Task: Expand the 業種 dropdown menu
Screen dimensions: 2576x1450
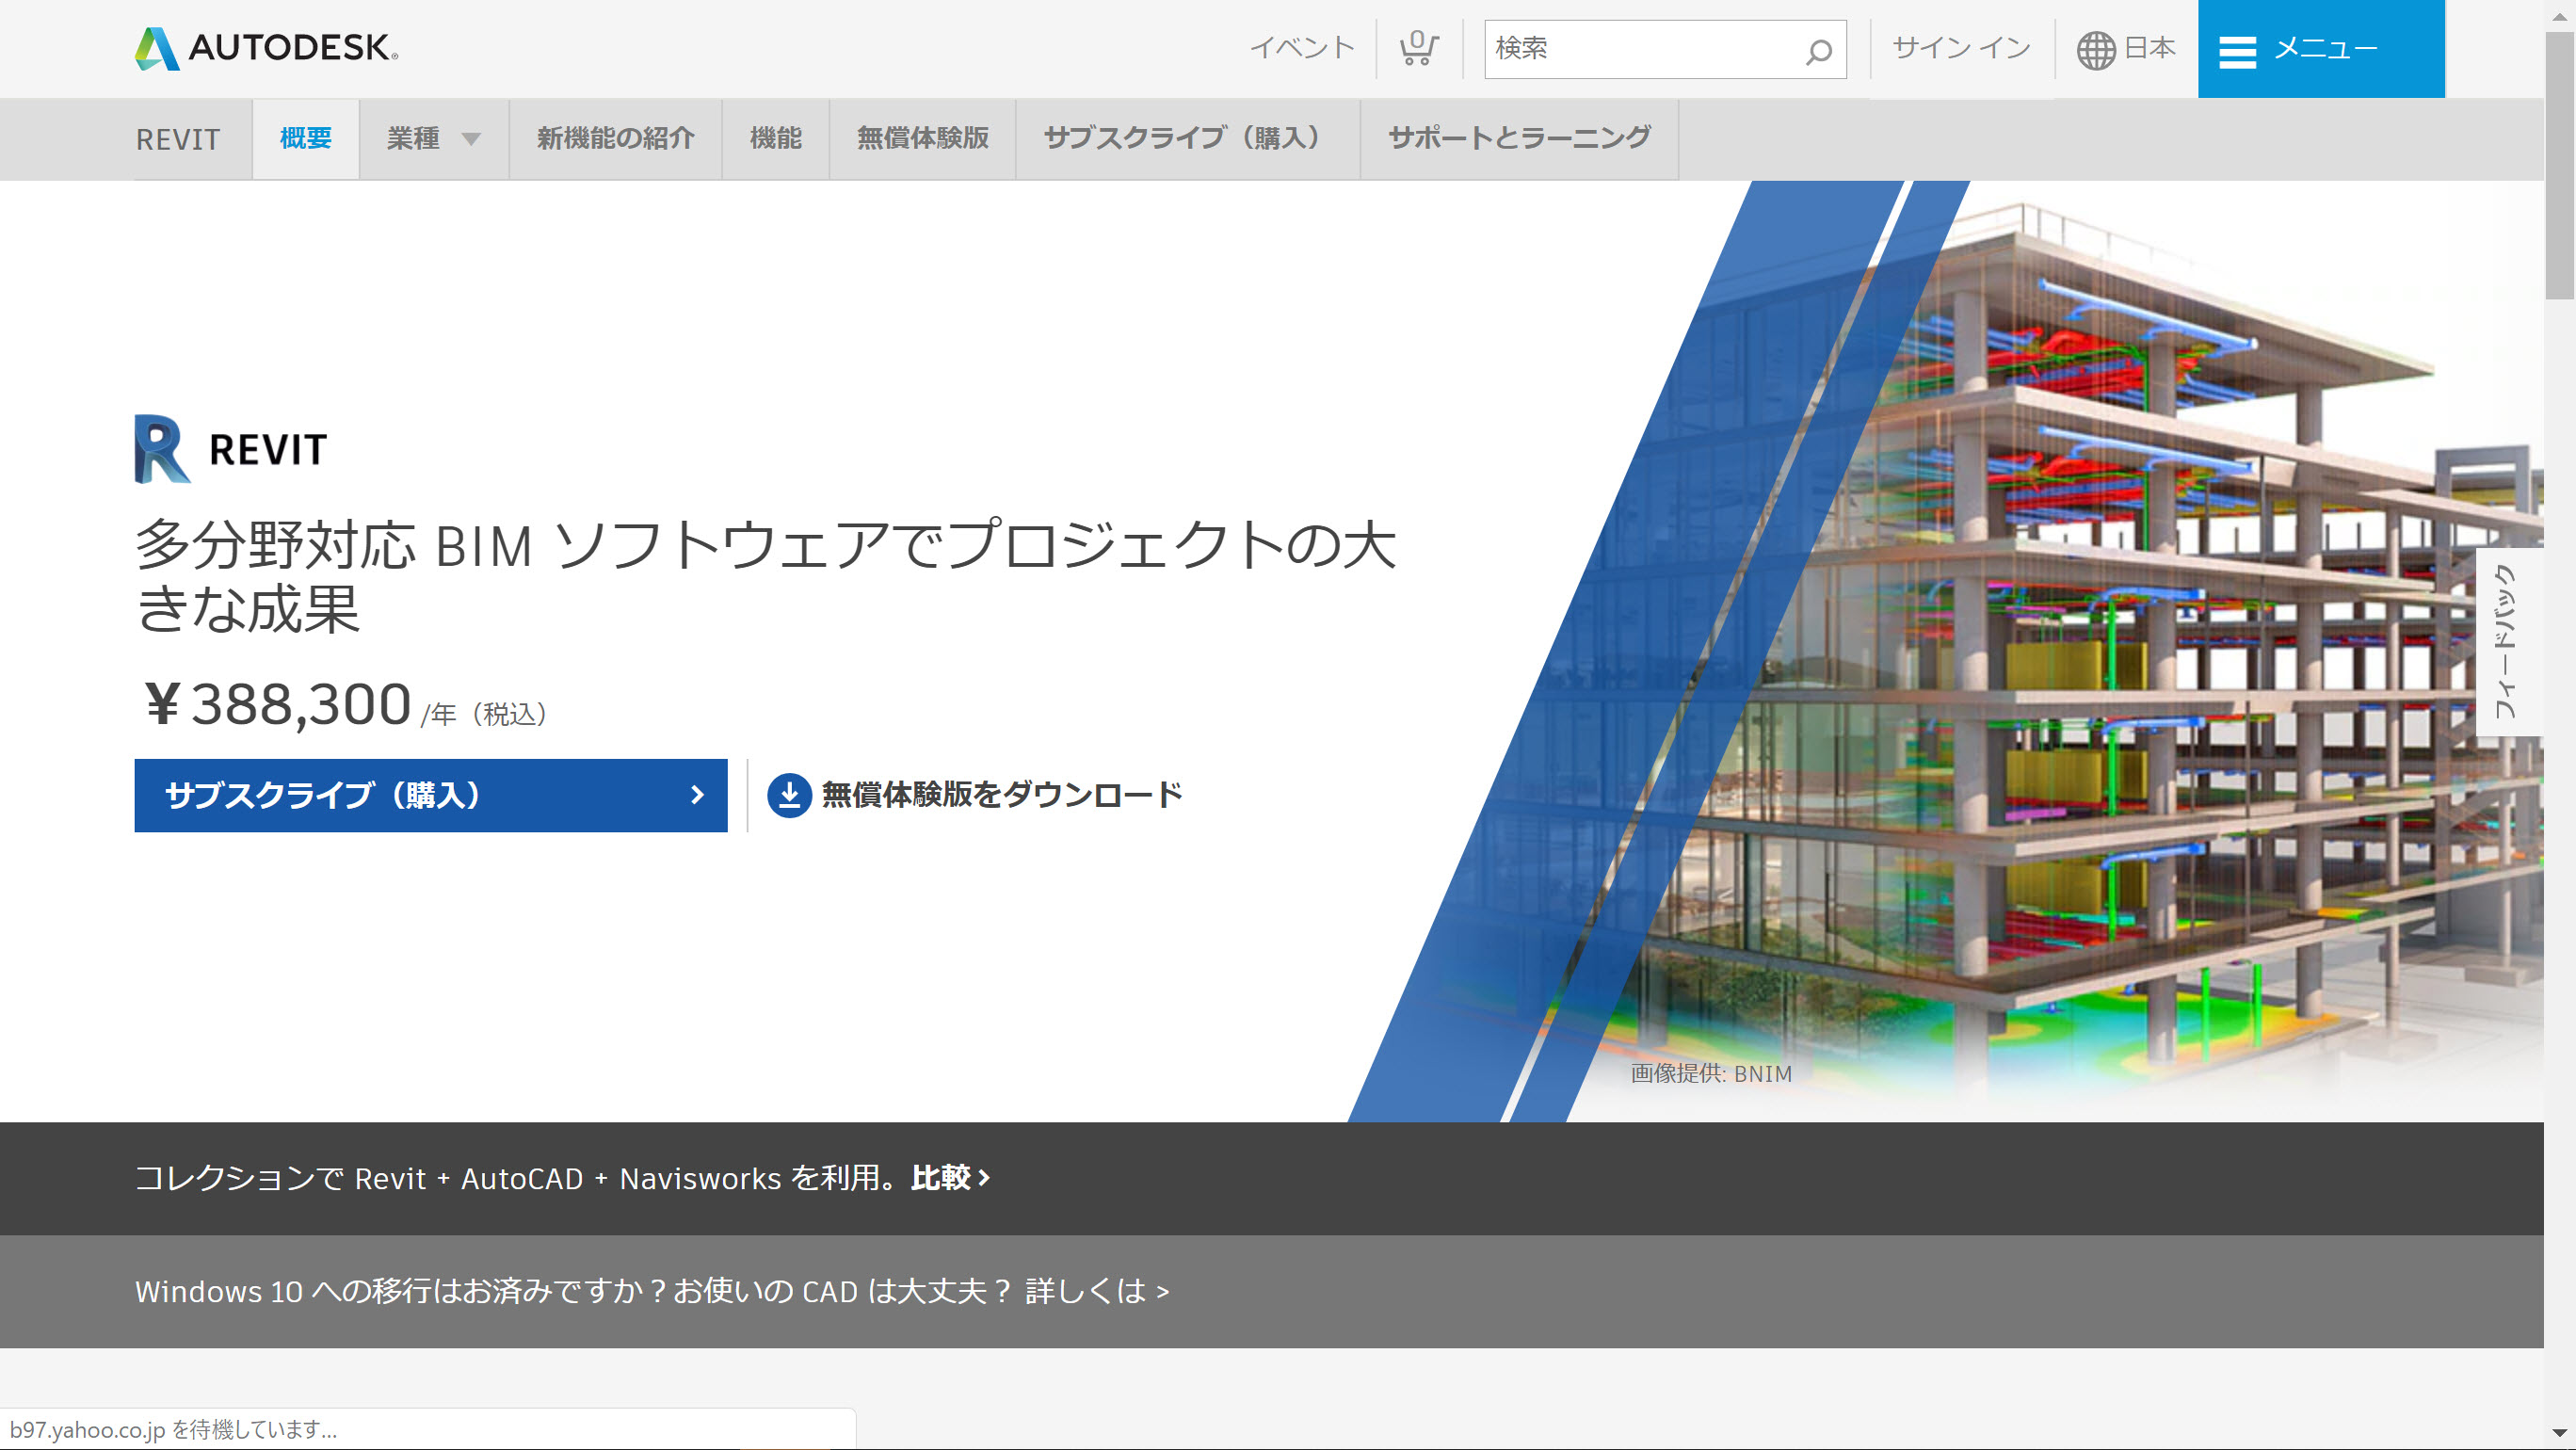Action: coord(434,139)
